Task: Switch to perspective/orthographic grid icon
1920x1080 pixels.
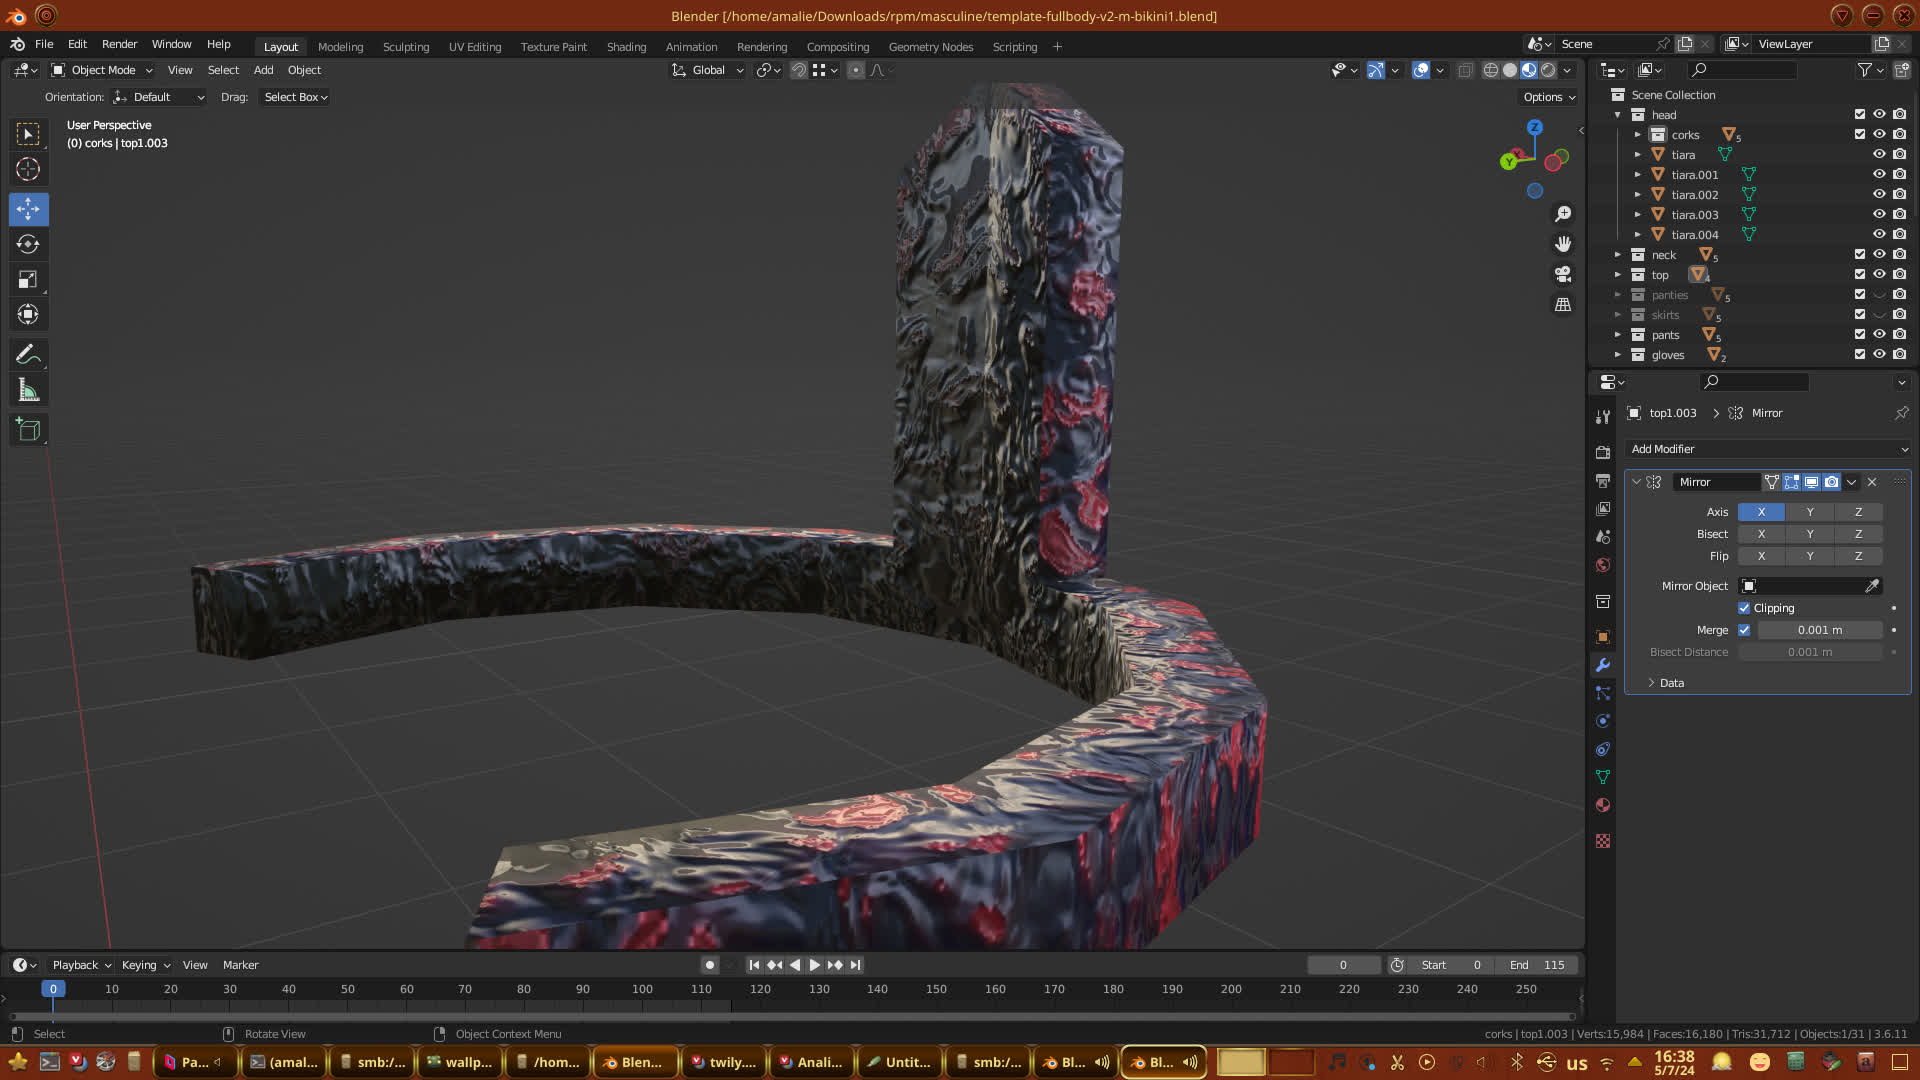Action: pyautogui.click(x=1562, y=304)
